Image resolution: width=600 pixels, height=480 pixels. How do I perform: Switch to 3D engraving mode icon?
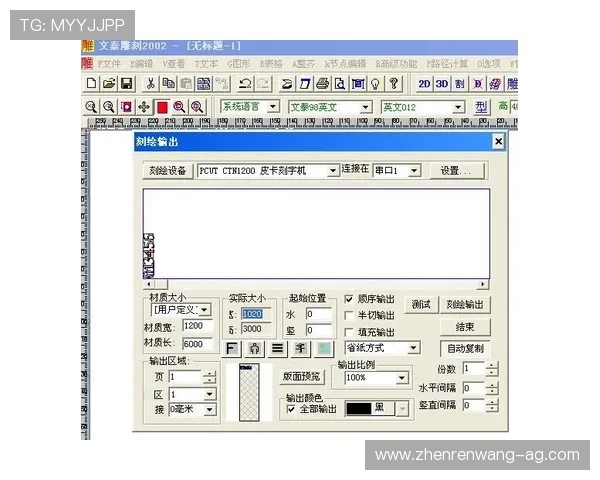(442, 84)
